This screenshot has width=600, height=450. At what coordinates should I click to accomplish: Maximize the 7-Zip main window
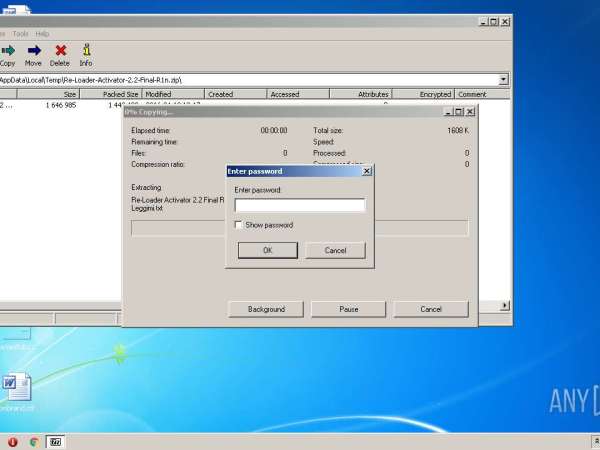[494, 22]
